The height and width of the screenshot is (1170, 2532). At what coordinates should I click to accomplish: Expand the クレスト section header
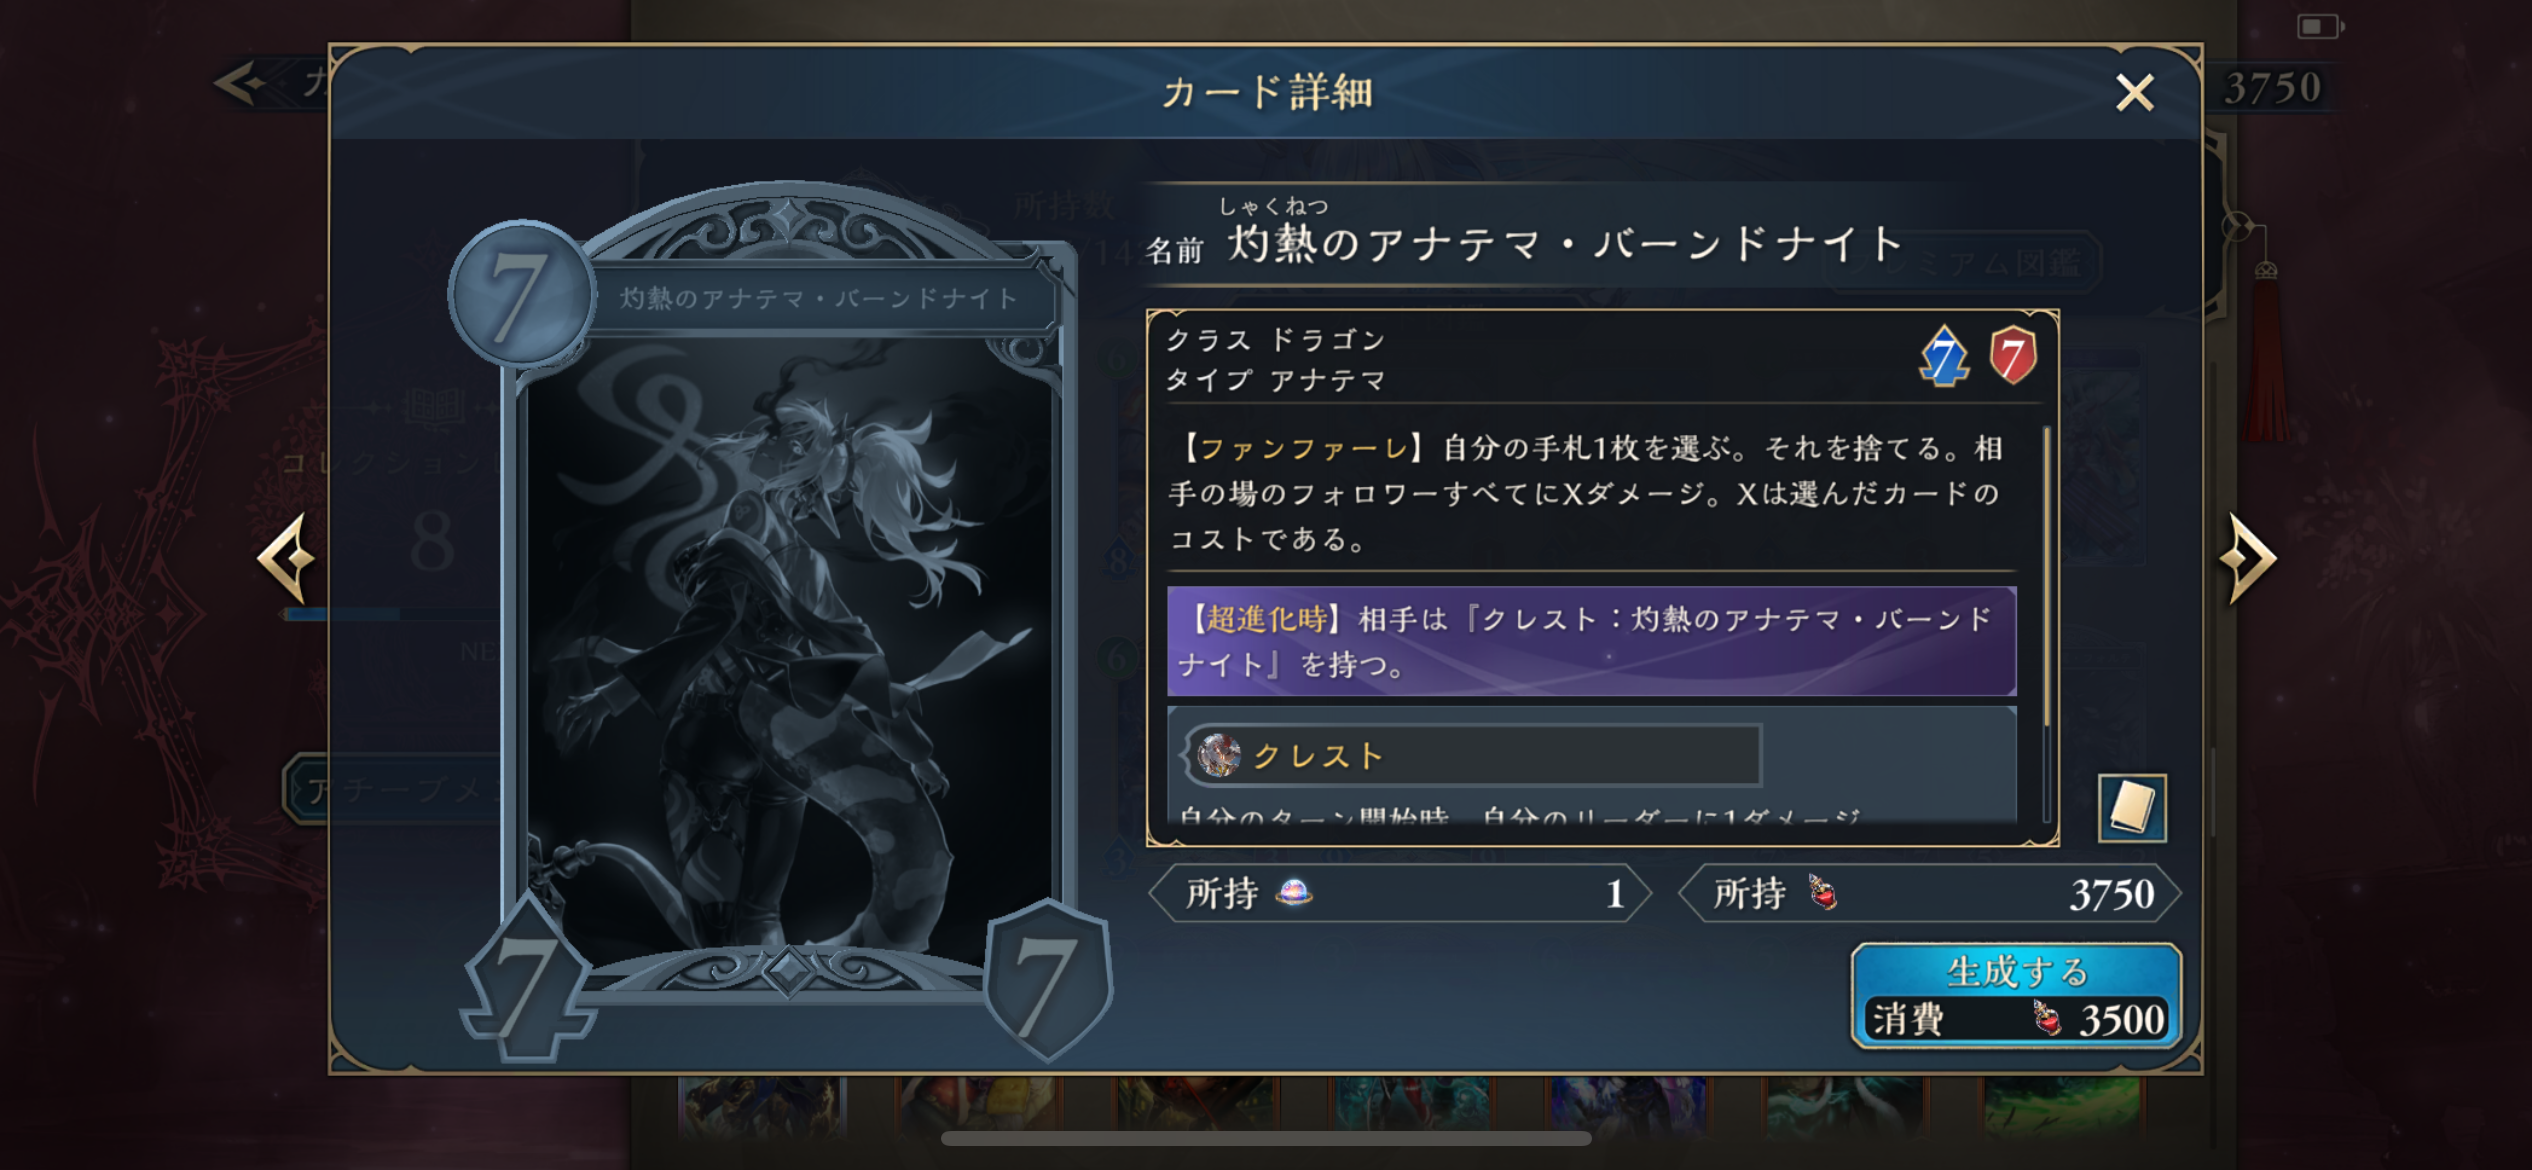[x=1473, y=756]
